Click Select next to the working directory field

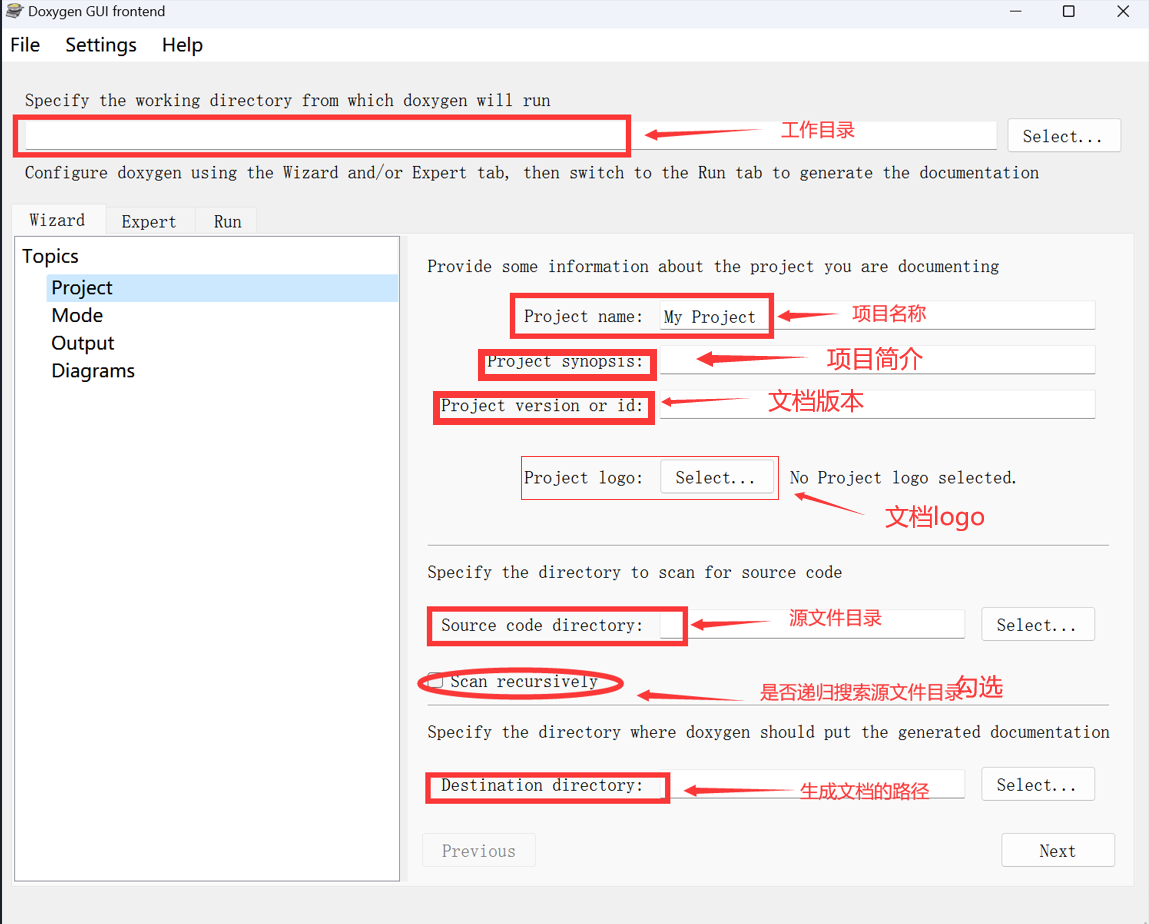[1063, 135]
